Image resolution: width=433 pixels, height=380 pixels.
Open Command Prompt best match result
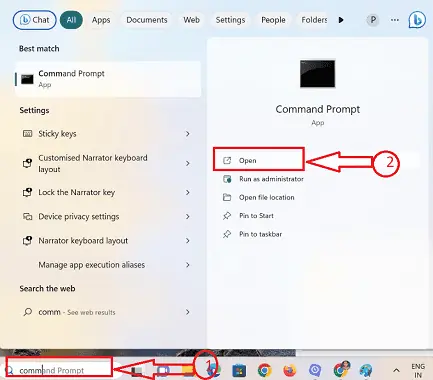(108, 79)
